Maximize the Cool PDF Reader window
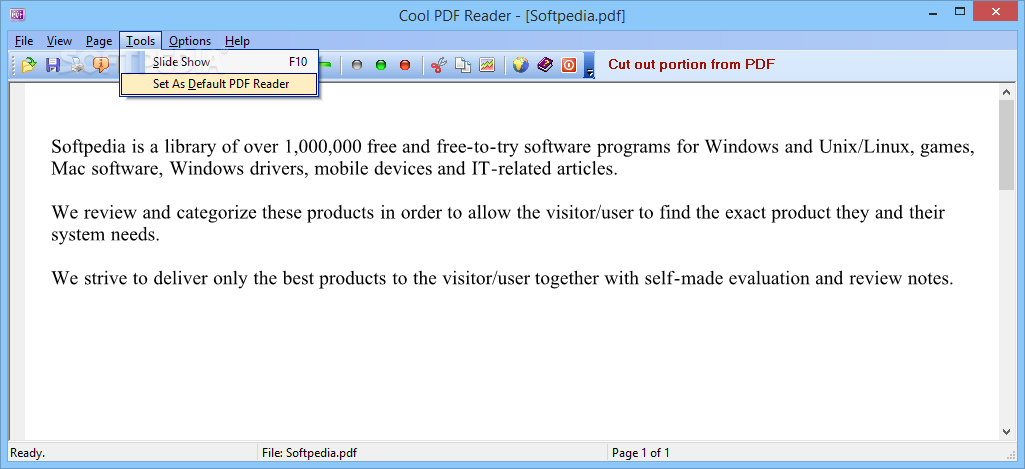This screenshot has height=469, width=1025. pyautogui.click(x=960, y=11)
